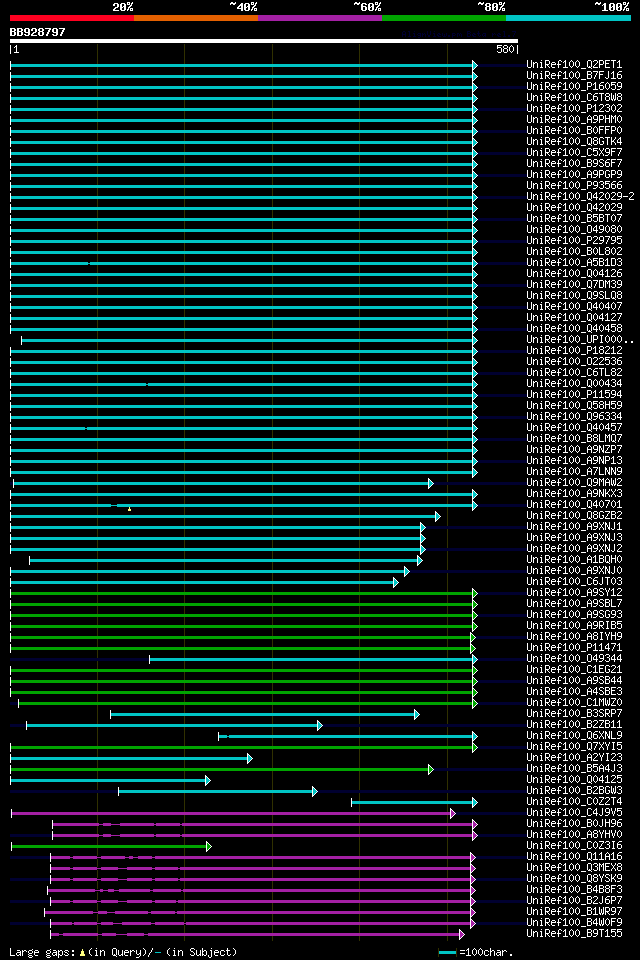Click the red 20% identity legend segment
640x960 pixels.
[72, 18]
